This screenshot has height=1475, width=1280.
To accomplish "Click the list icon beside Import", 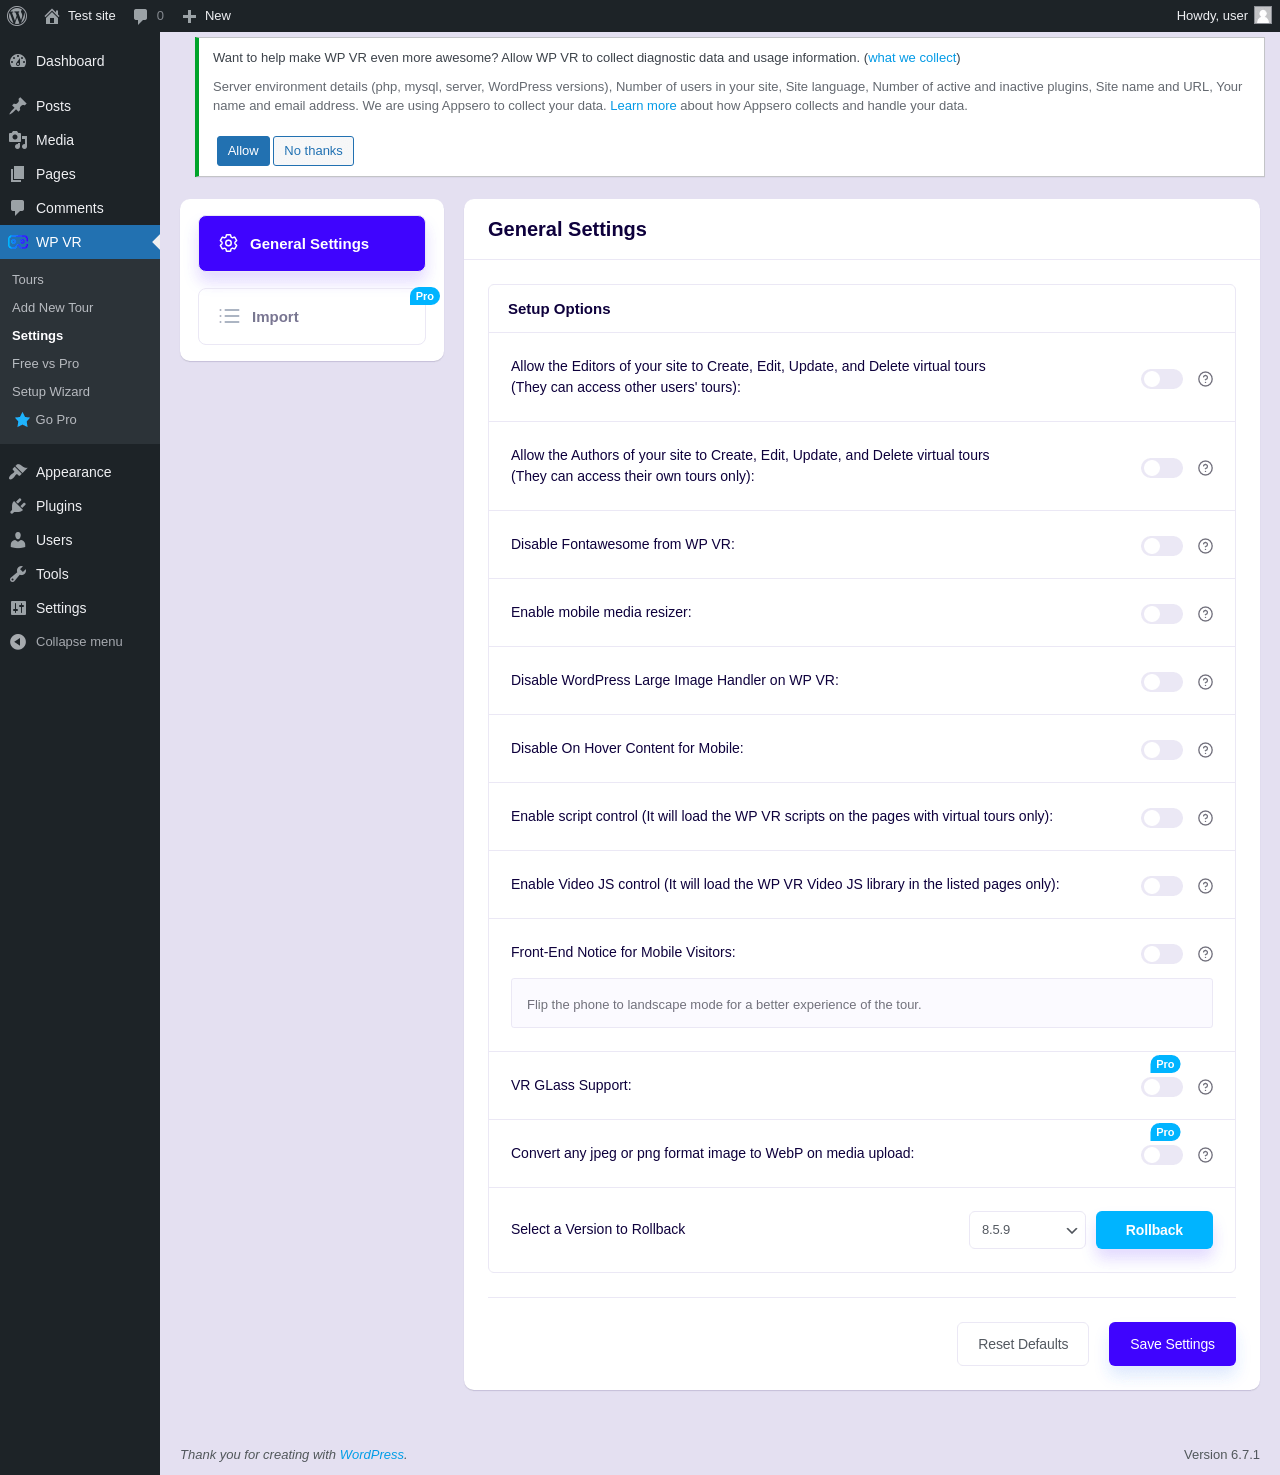I will 229,316.
